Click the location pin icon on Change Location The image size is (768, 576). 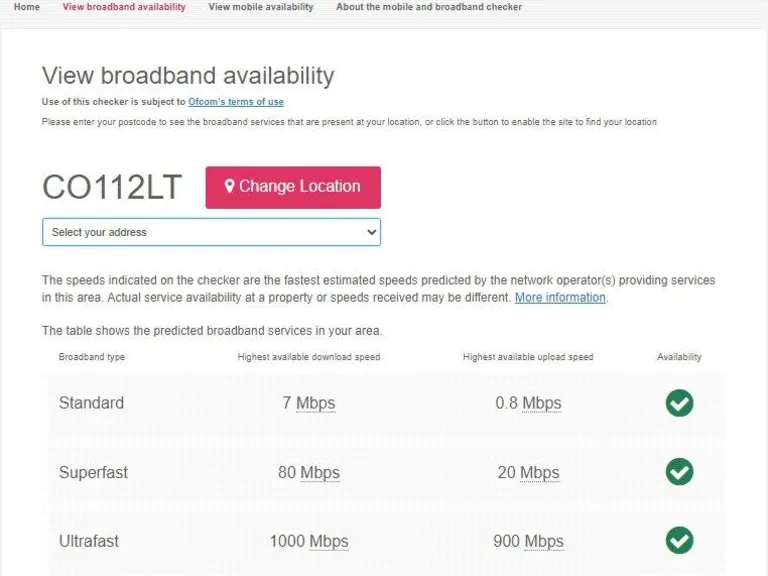pos(230,187)
